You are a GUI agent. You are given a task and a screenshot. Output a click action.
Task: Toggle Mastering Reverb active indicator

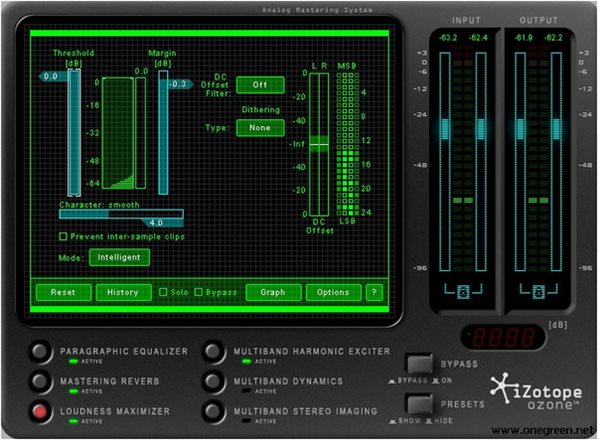coord(73,391)
